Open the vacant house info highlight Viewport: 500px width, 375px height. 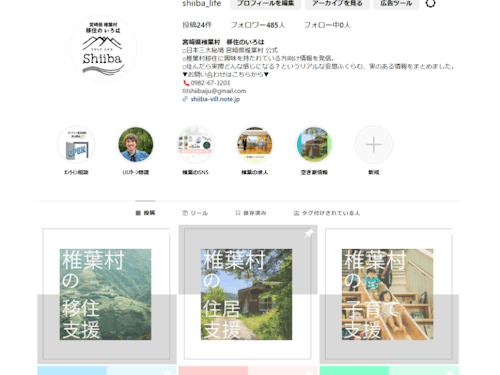tap(314, 145)
